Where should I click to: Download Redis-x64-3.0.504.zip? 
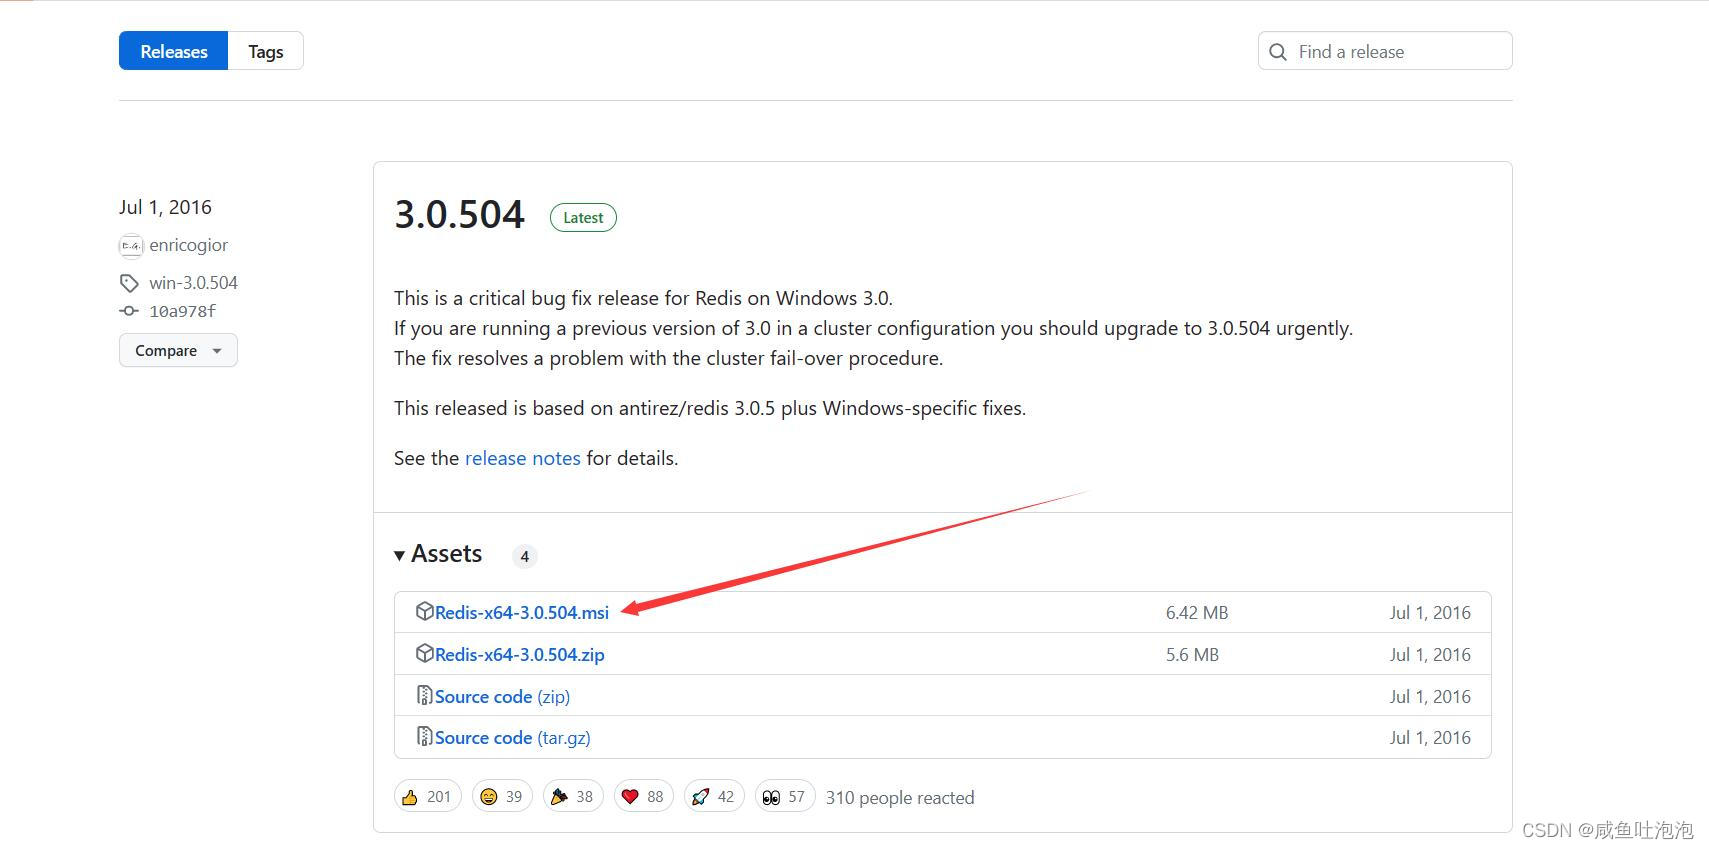(x=519, y=654)
